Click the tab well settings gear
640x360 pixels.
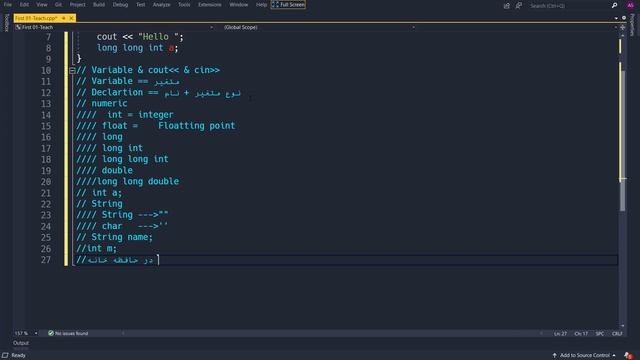point(624,18)
